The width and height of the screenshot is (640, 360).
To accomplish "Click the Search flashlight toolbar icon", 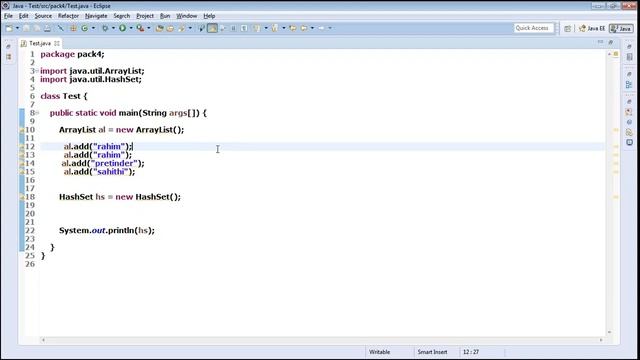I will click(x=181, y=28).
